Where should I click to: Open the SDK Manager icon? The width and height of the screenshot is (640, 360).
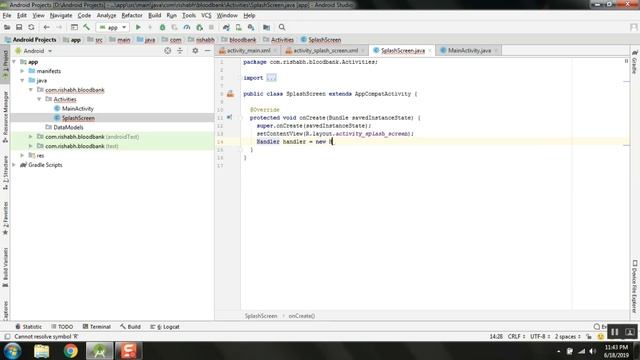click(251, 27)
